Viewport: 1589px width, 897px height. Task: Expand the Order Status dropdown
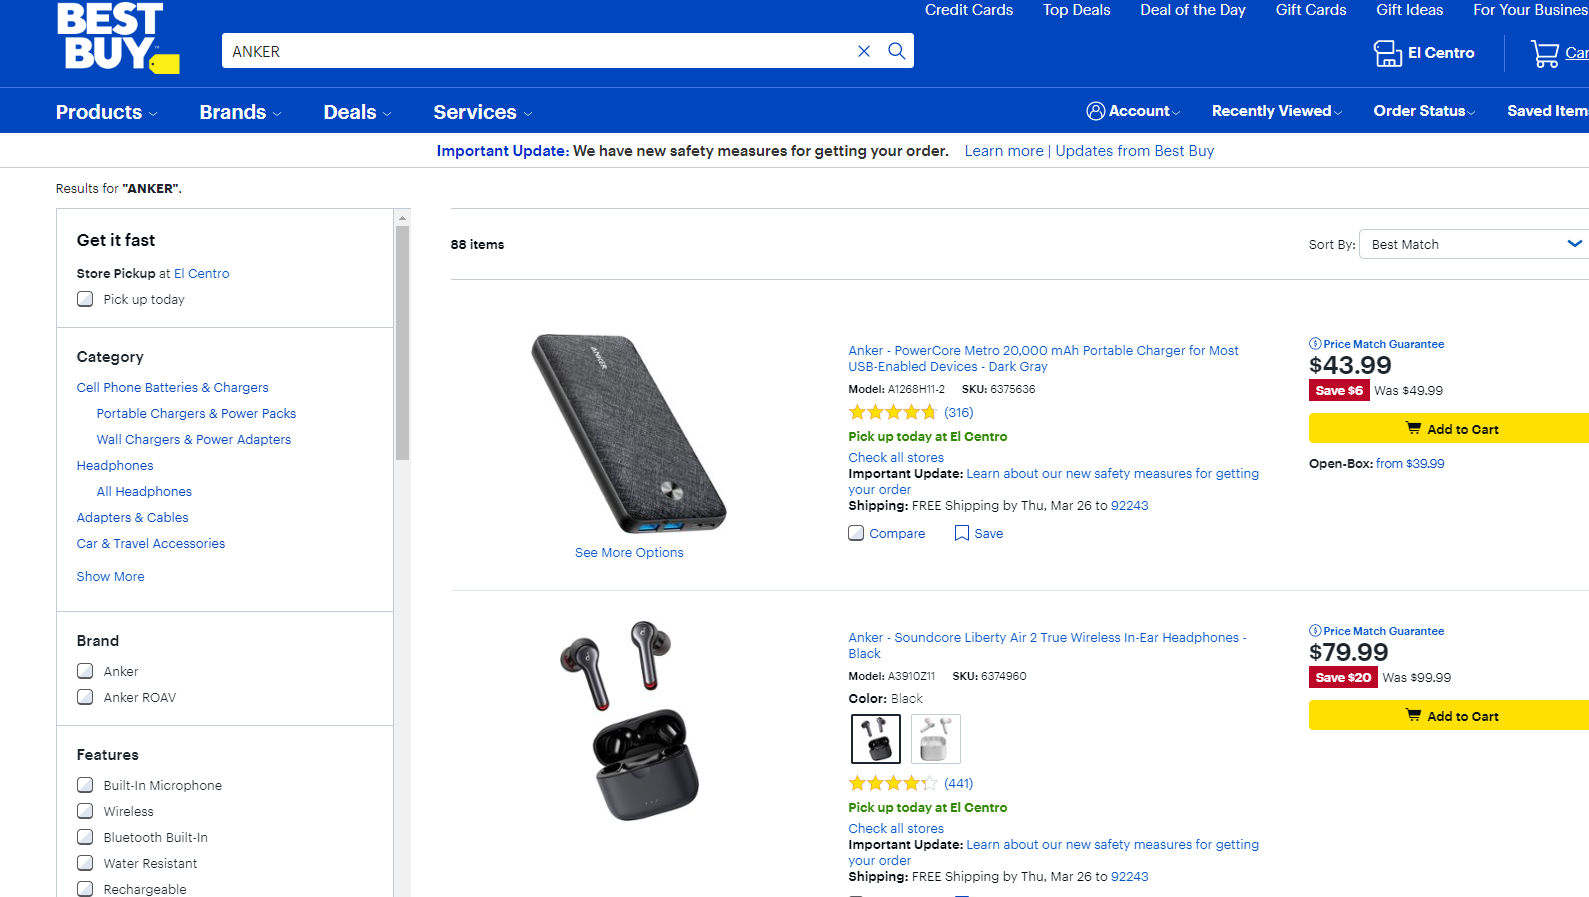click(x=1424, y=111)
